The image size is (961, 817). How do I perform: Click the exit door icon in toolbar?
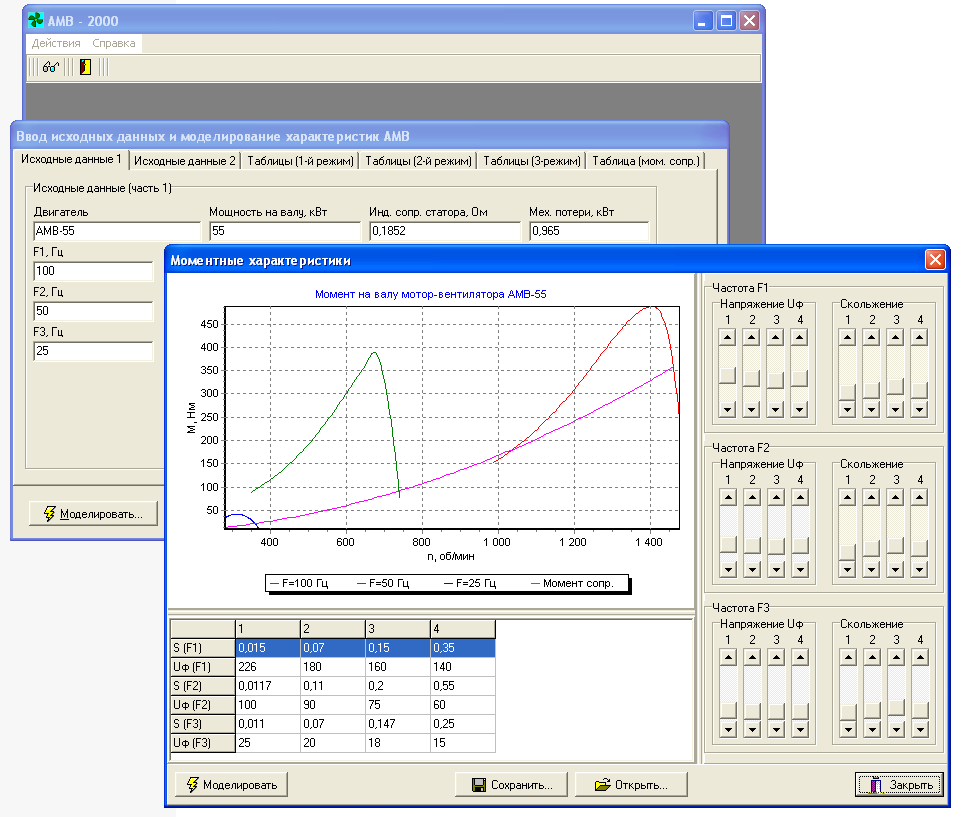coord(85,67)
